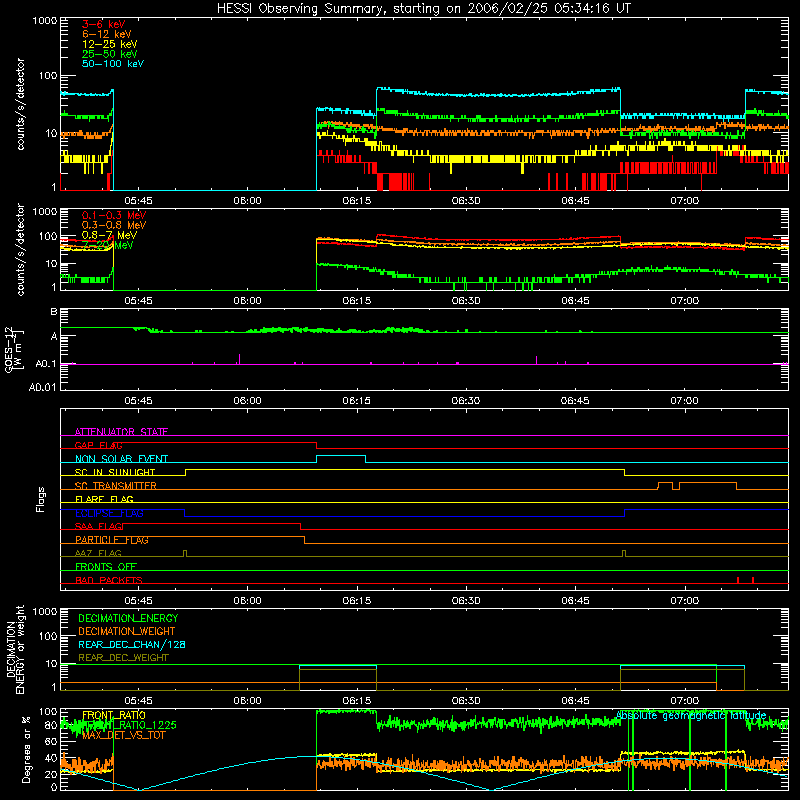
Task: Click the '0.8-7 MeV' legend label
Action: [109, 235]
